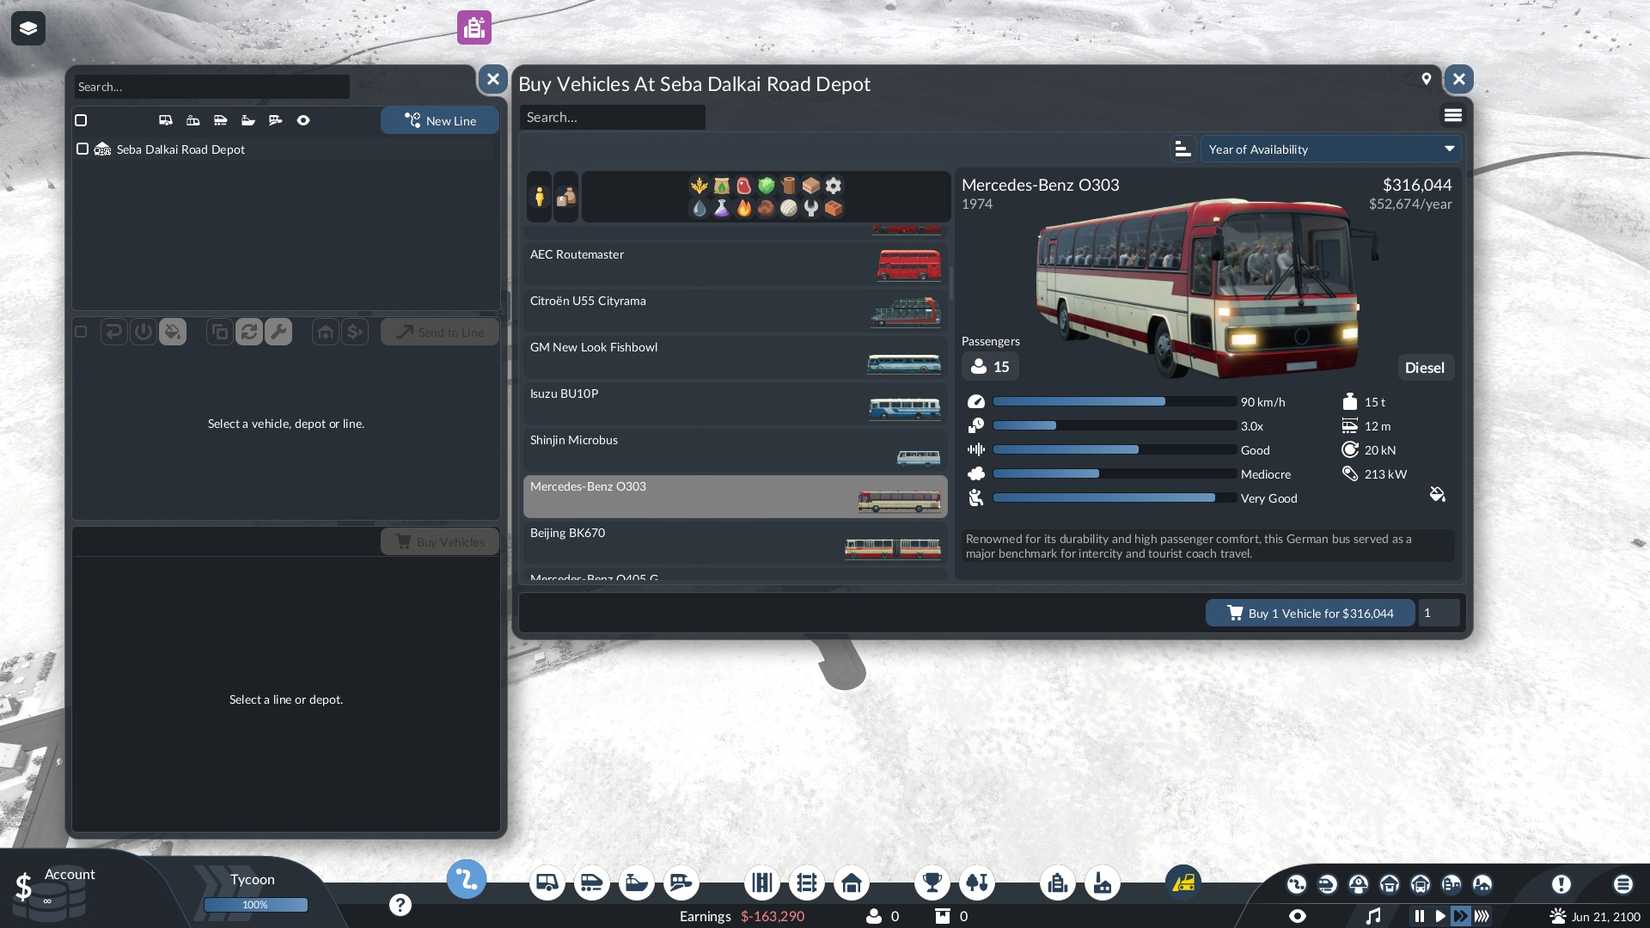The height and width of the screenshot is (928, 1650).
Task: Filter line list by ships
Action: 248,120
